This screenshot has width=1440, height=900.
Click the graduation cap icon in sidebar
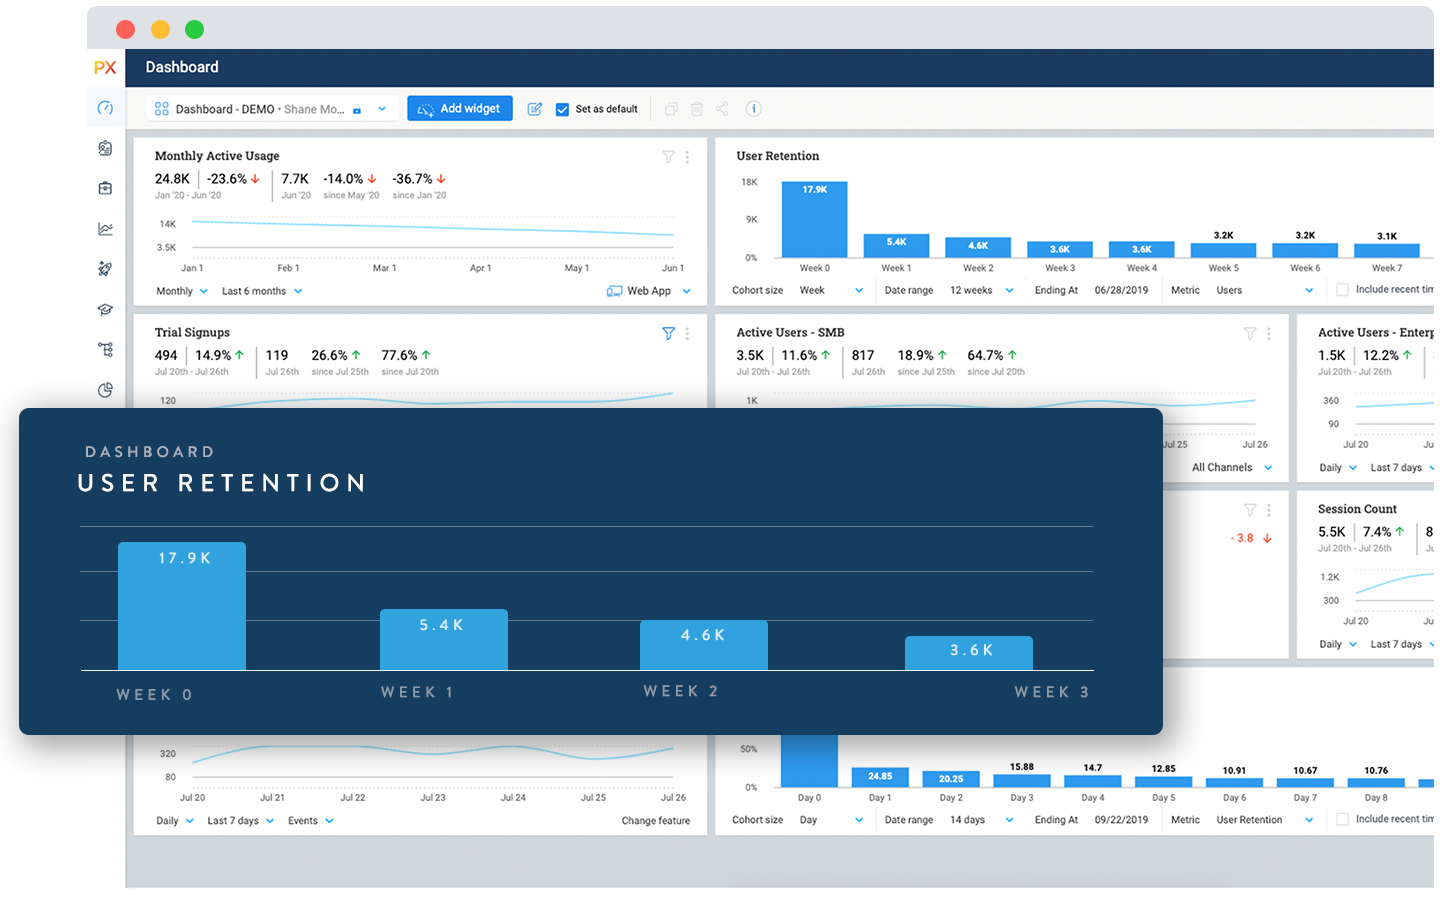click(105, 310)
